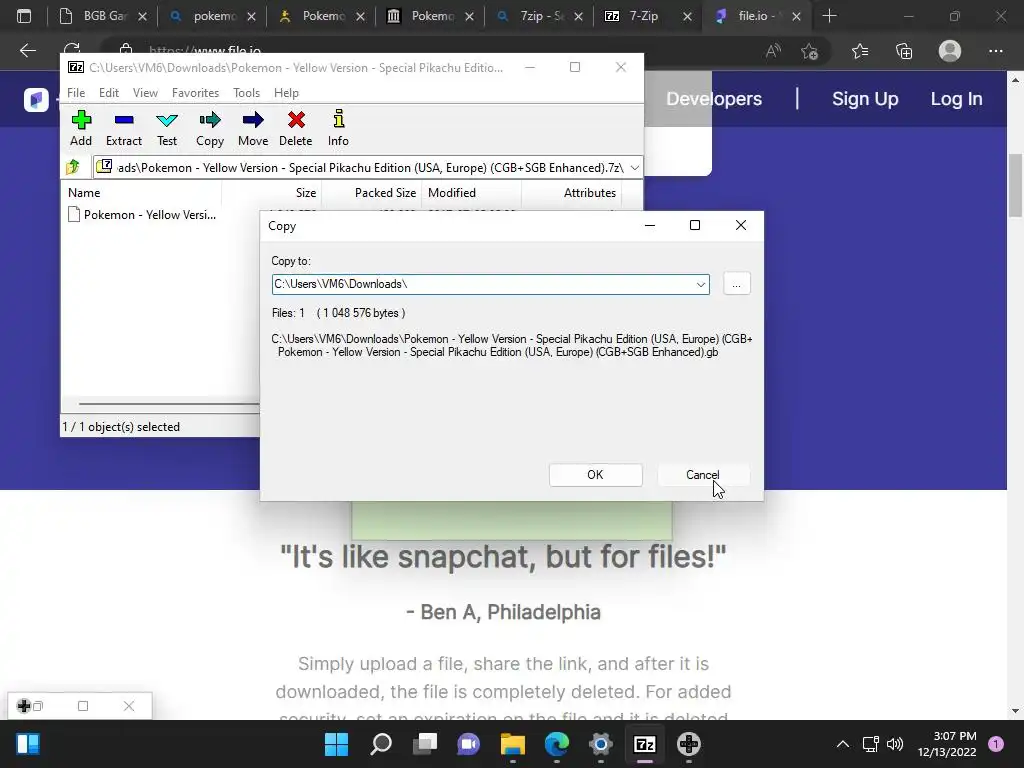Click the Developers link on file.io
The height and width of the screenshot is (768, 1024).
714,99
